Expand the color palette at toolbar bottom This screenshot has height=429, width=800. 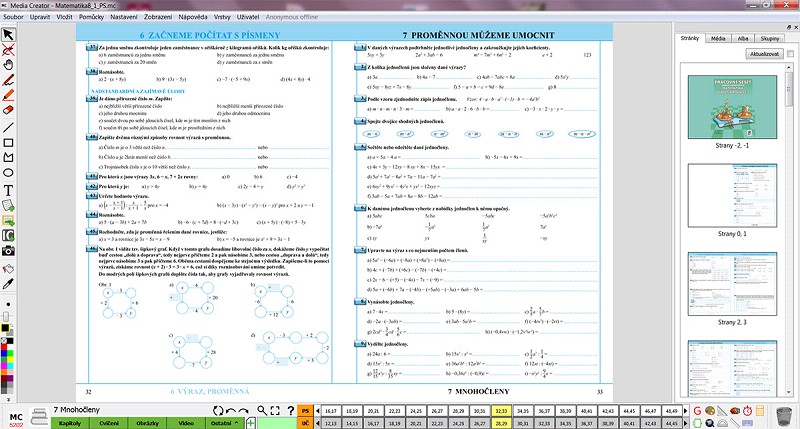[7, 400]
